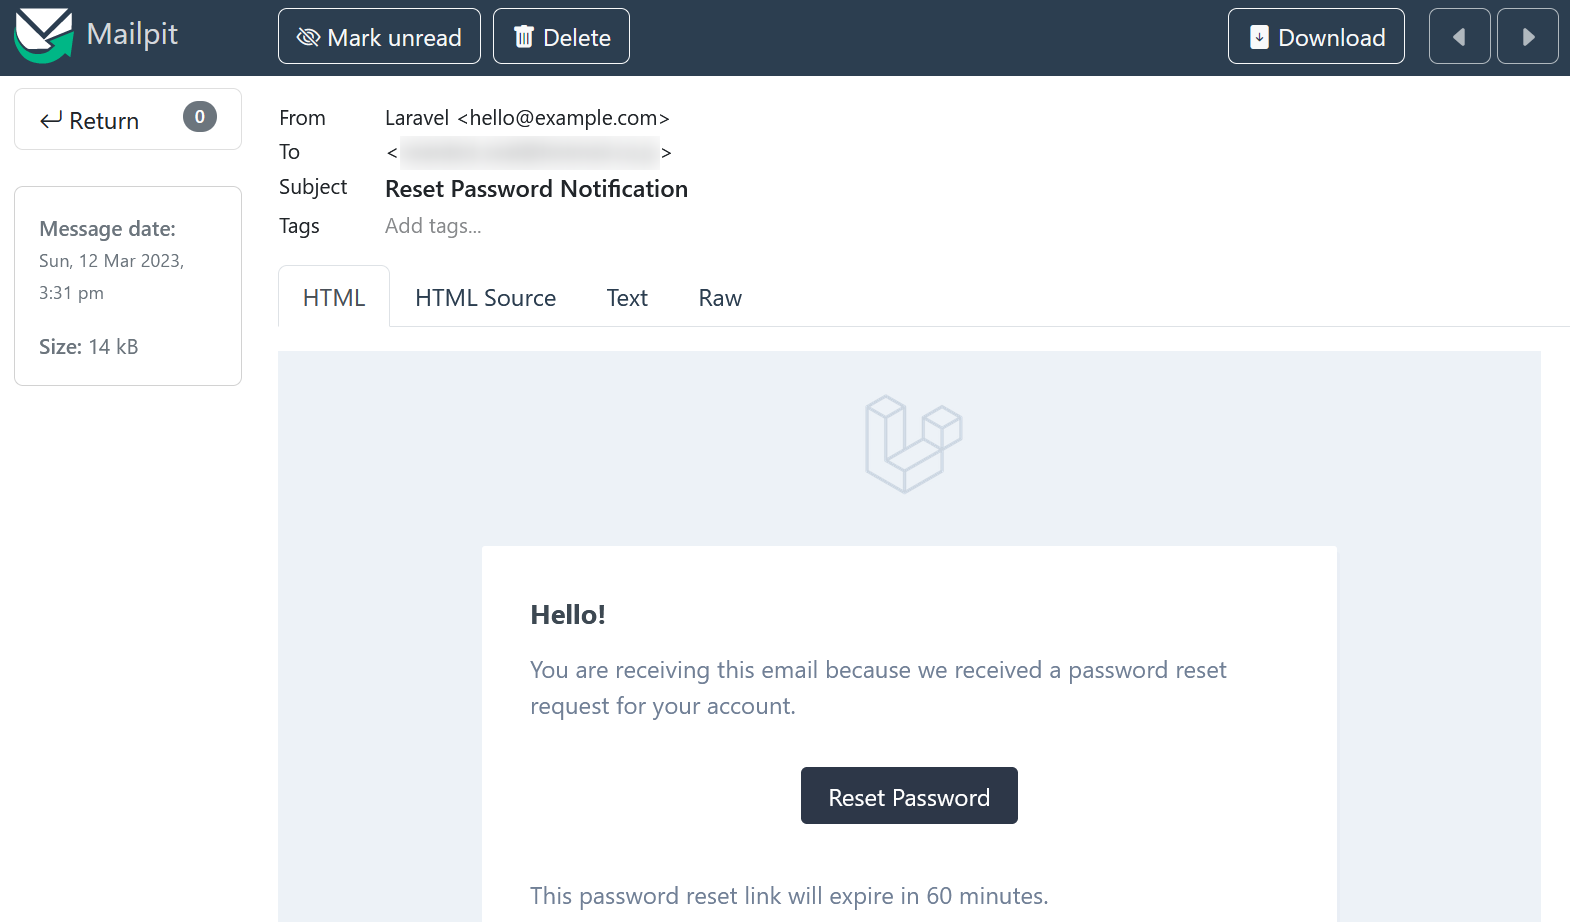Go to previous message with left arrow

click(1460, 36)
